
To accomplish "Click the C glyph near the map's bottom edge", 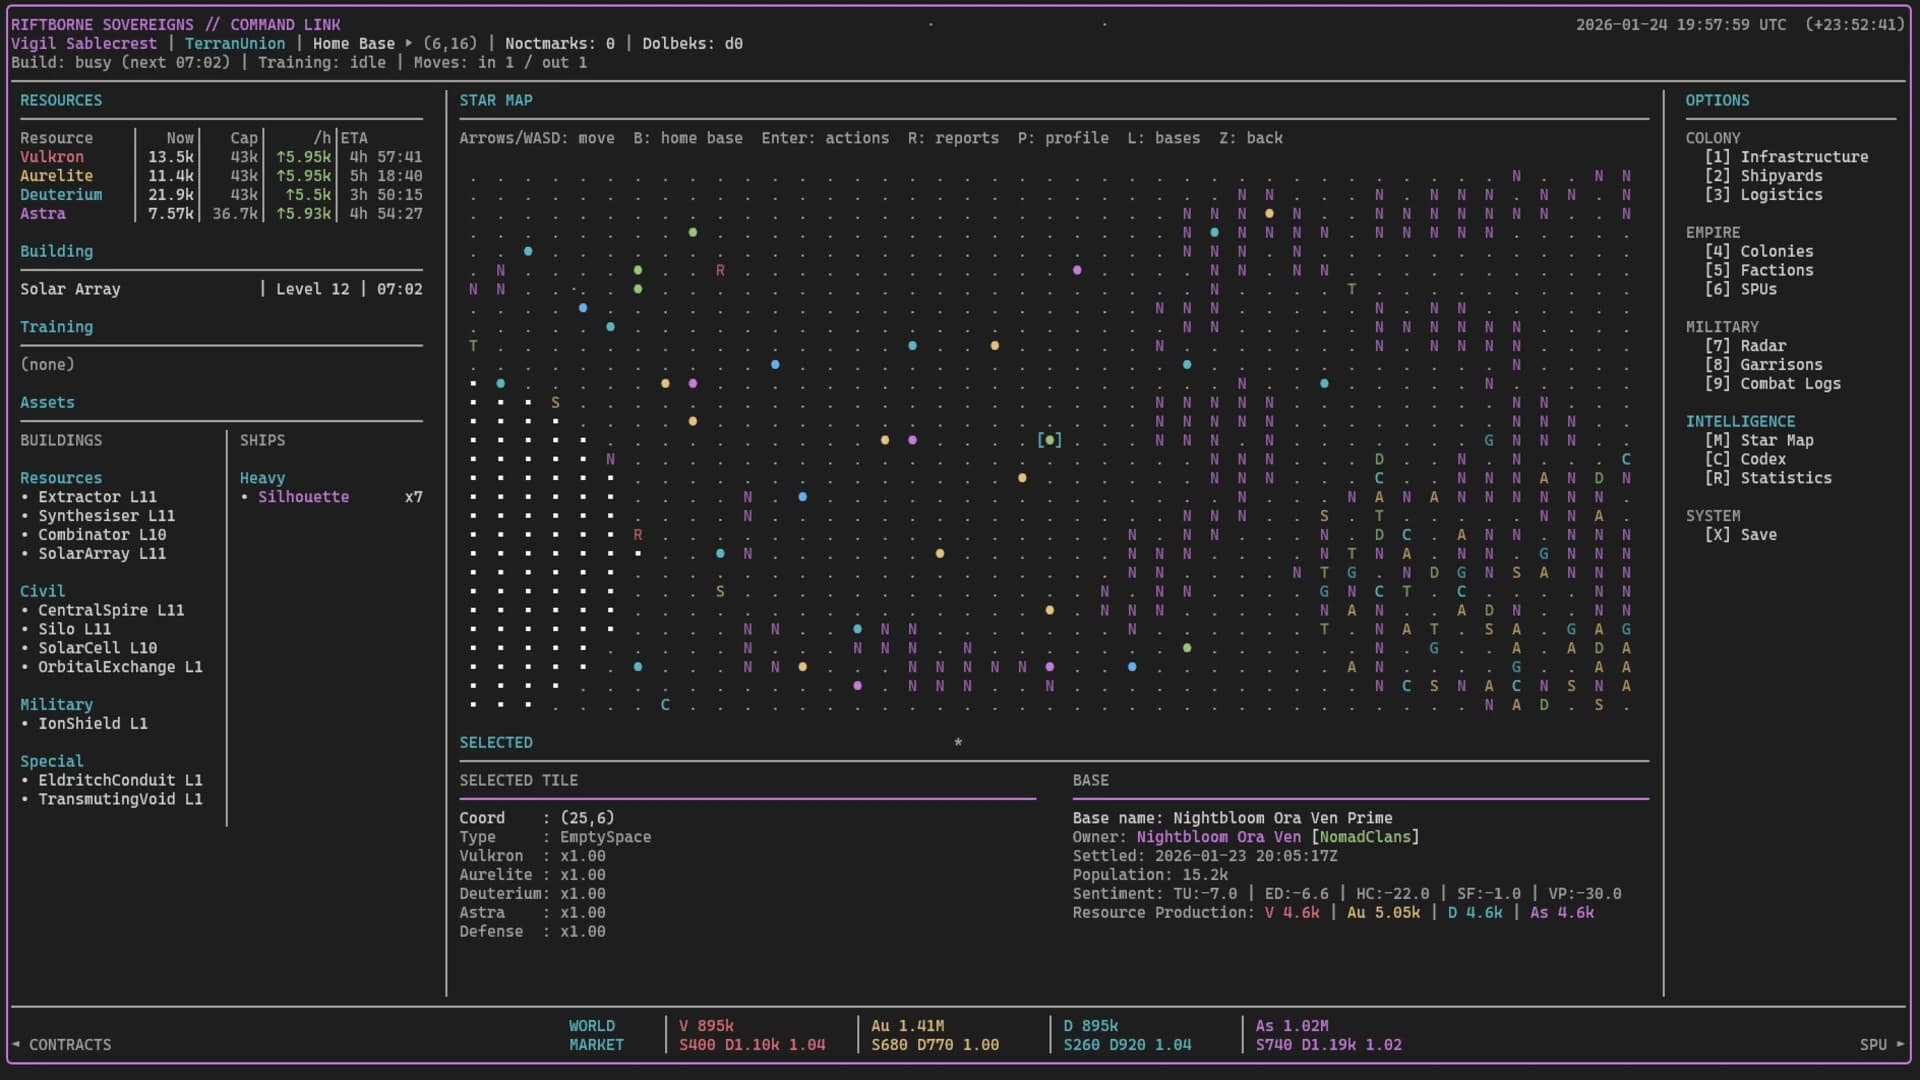I will coord(665,704).
